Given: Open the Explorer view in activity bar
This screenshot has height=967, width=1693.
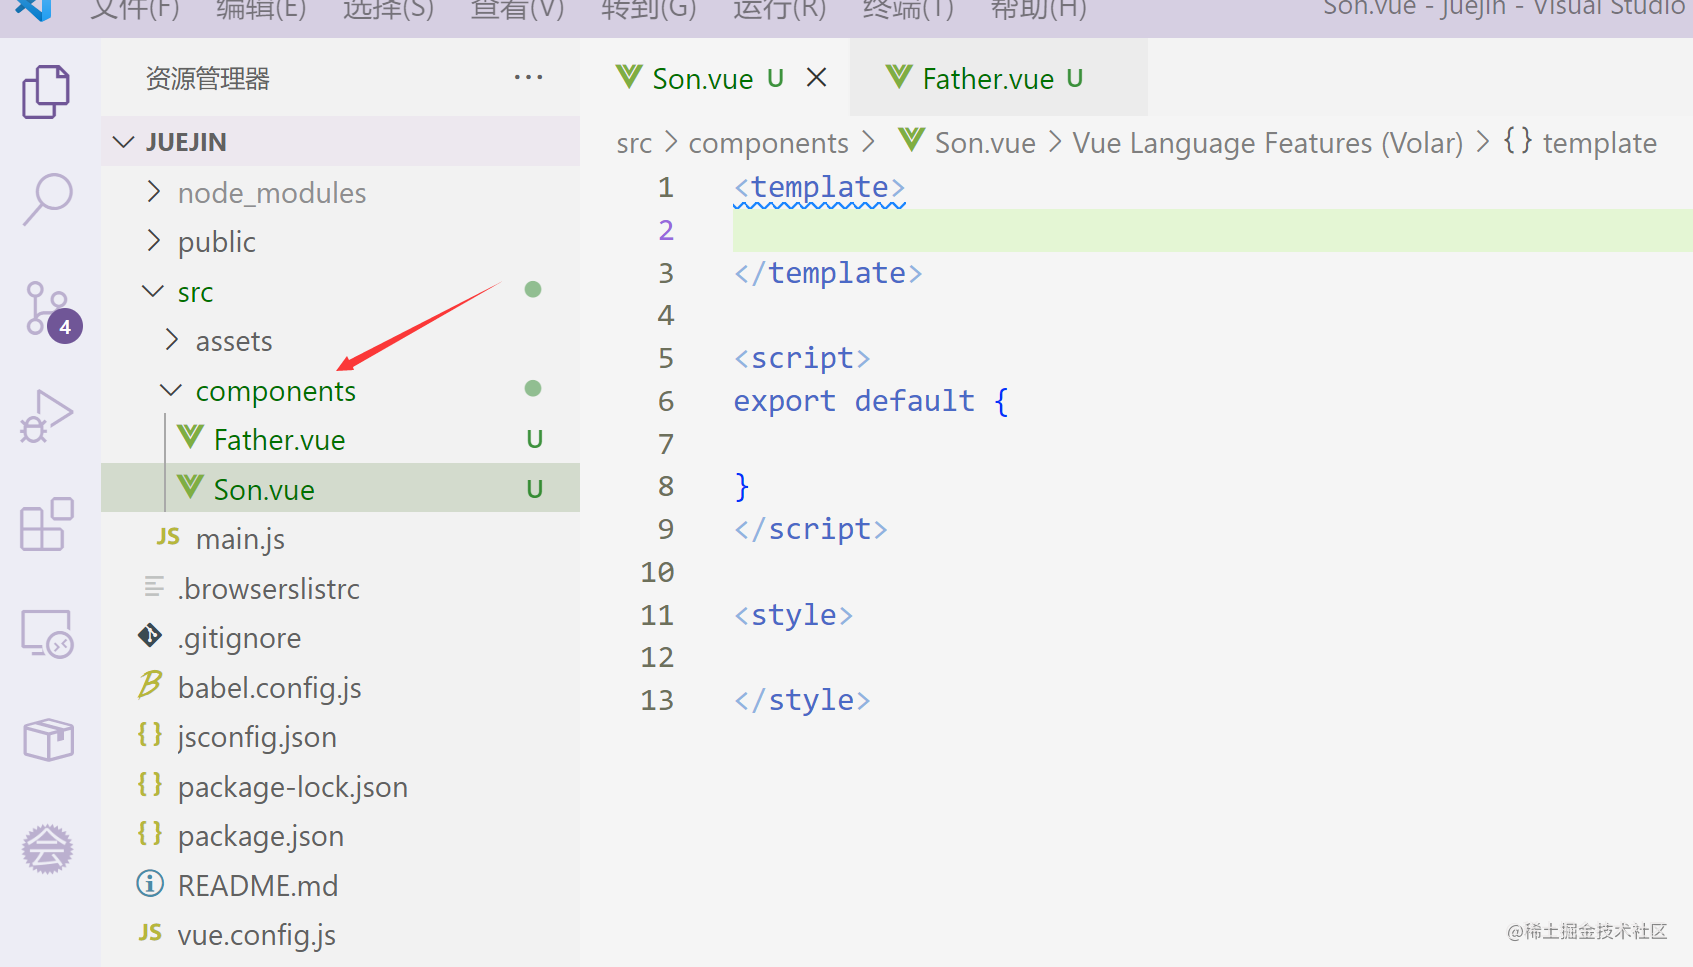Looking at the screenshot, I should (46, 92).
